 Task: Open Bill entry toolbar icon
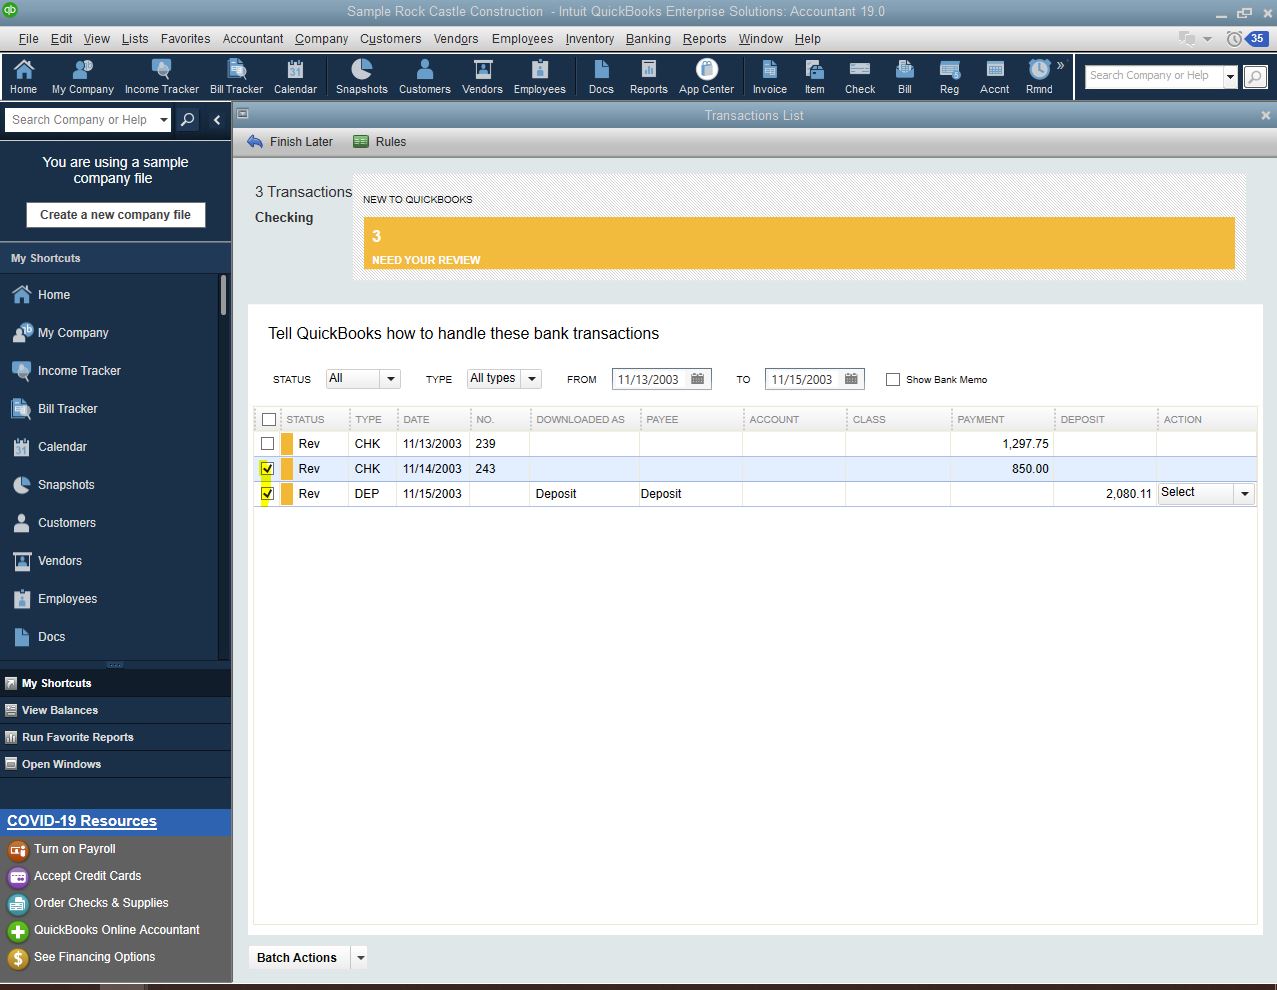tap(905, 76)
